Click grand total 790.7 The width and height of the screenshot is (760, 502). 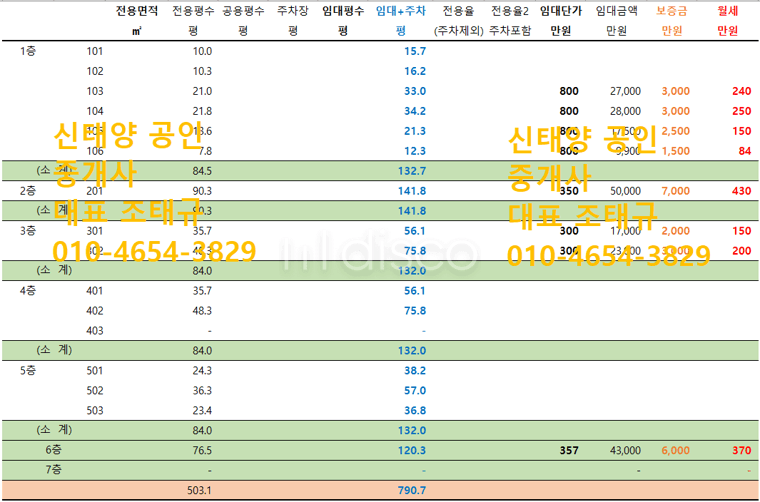click(412, 490)
